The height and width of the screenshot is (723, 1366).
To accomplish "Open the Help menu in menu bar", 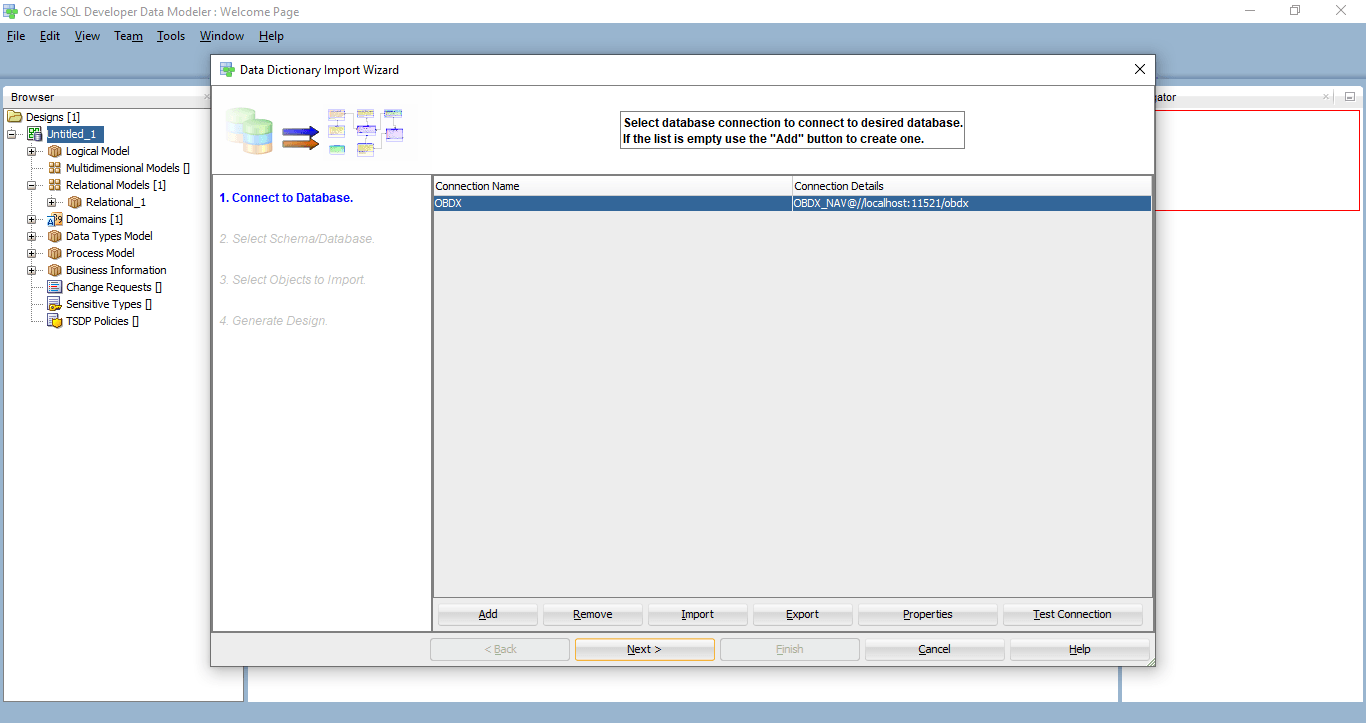I will [271, 36].
